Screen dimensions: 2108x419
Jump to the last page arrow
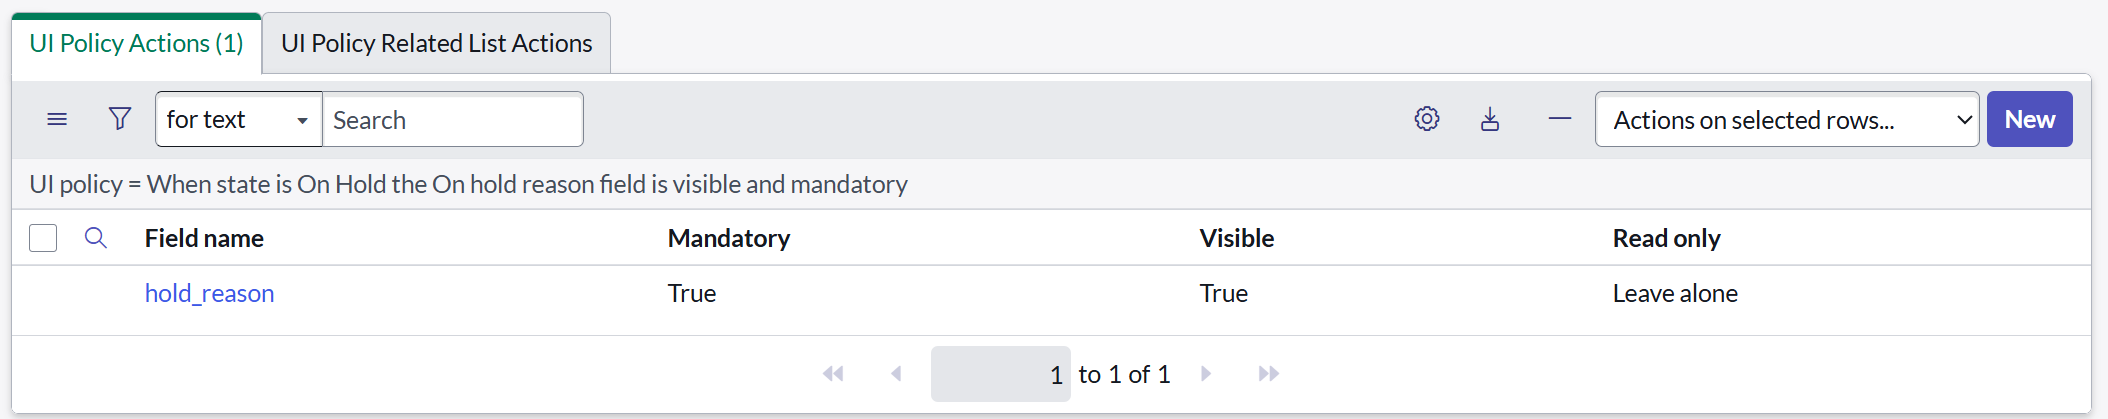click(1269, 374)
